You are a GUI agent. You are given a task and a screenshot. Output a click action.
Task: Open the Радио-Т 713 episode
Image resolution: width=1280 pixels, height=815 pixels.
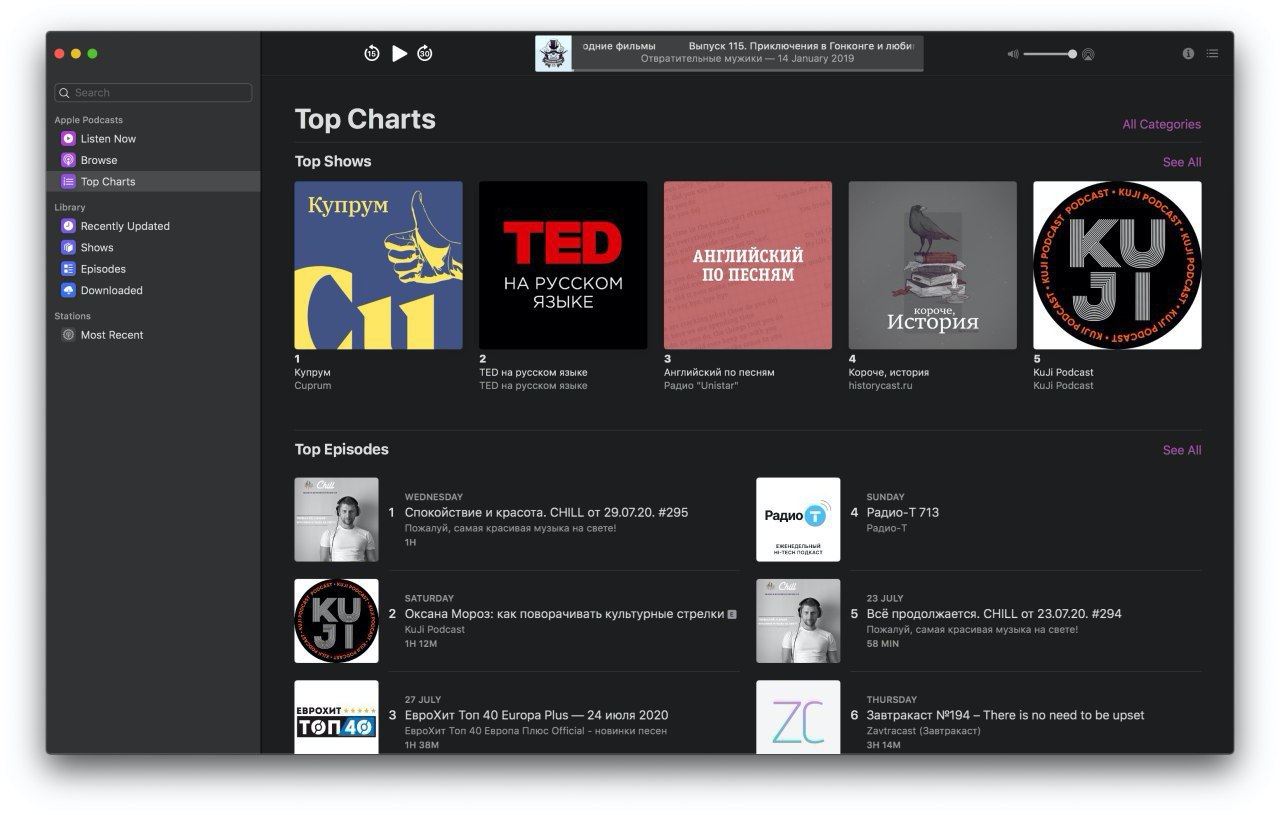point(902,513)
